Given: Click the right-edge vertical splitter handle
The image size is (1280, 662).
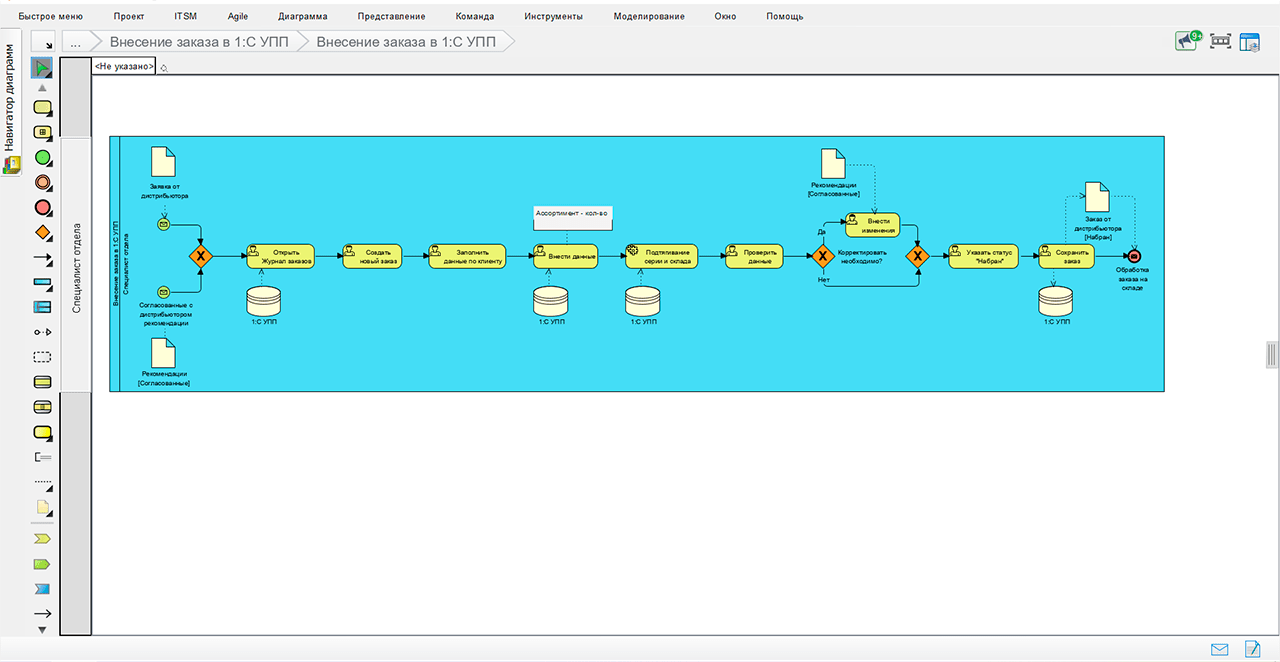Looking at the screenshot, I should (1272, 355).
